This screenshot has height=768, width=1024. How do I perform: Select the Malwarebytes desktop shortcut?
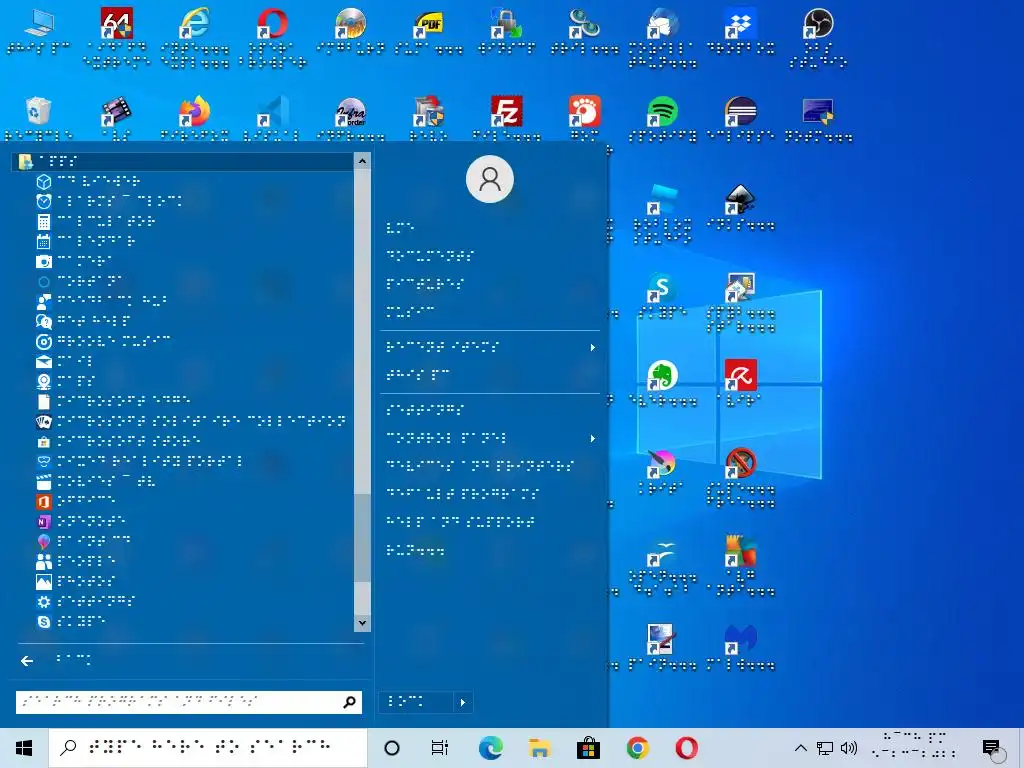click(741, 647)
